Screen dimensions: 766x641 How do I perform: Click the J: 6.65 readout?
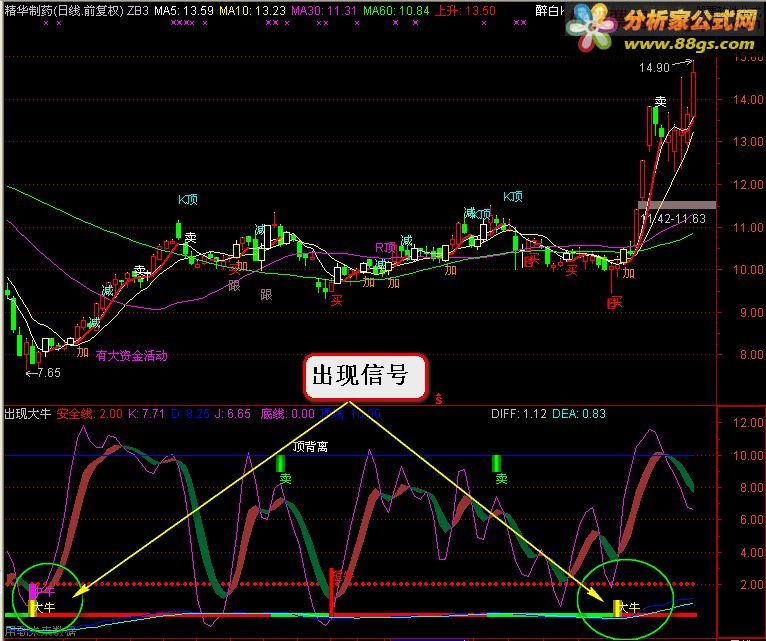[x=233, y=414]
